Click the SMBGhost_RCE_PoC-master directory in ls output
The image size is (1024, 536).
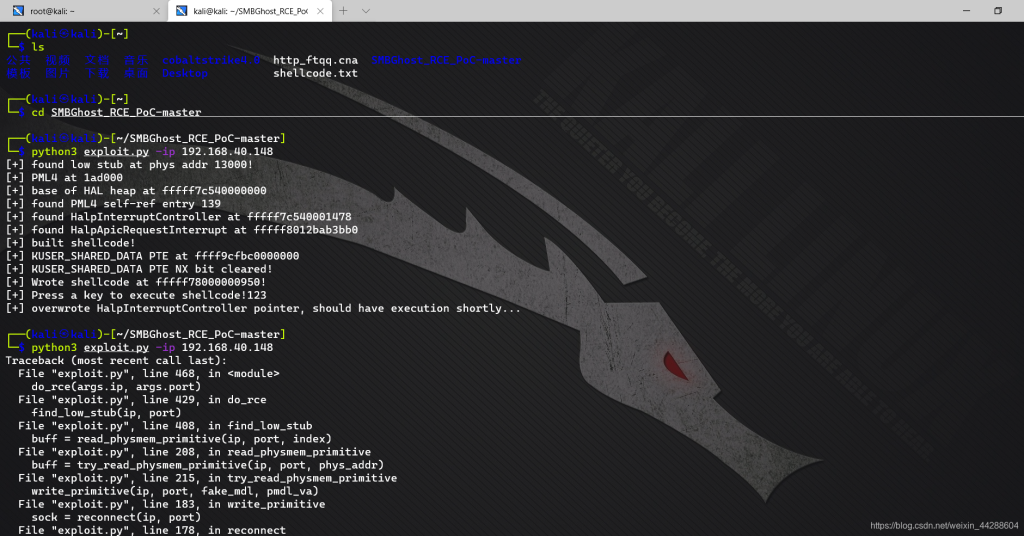(446, 60)
